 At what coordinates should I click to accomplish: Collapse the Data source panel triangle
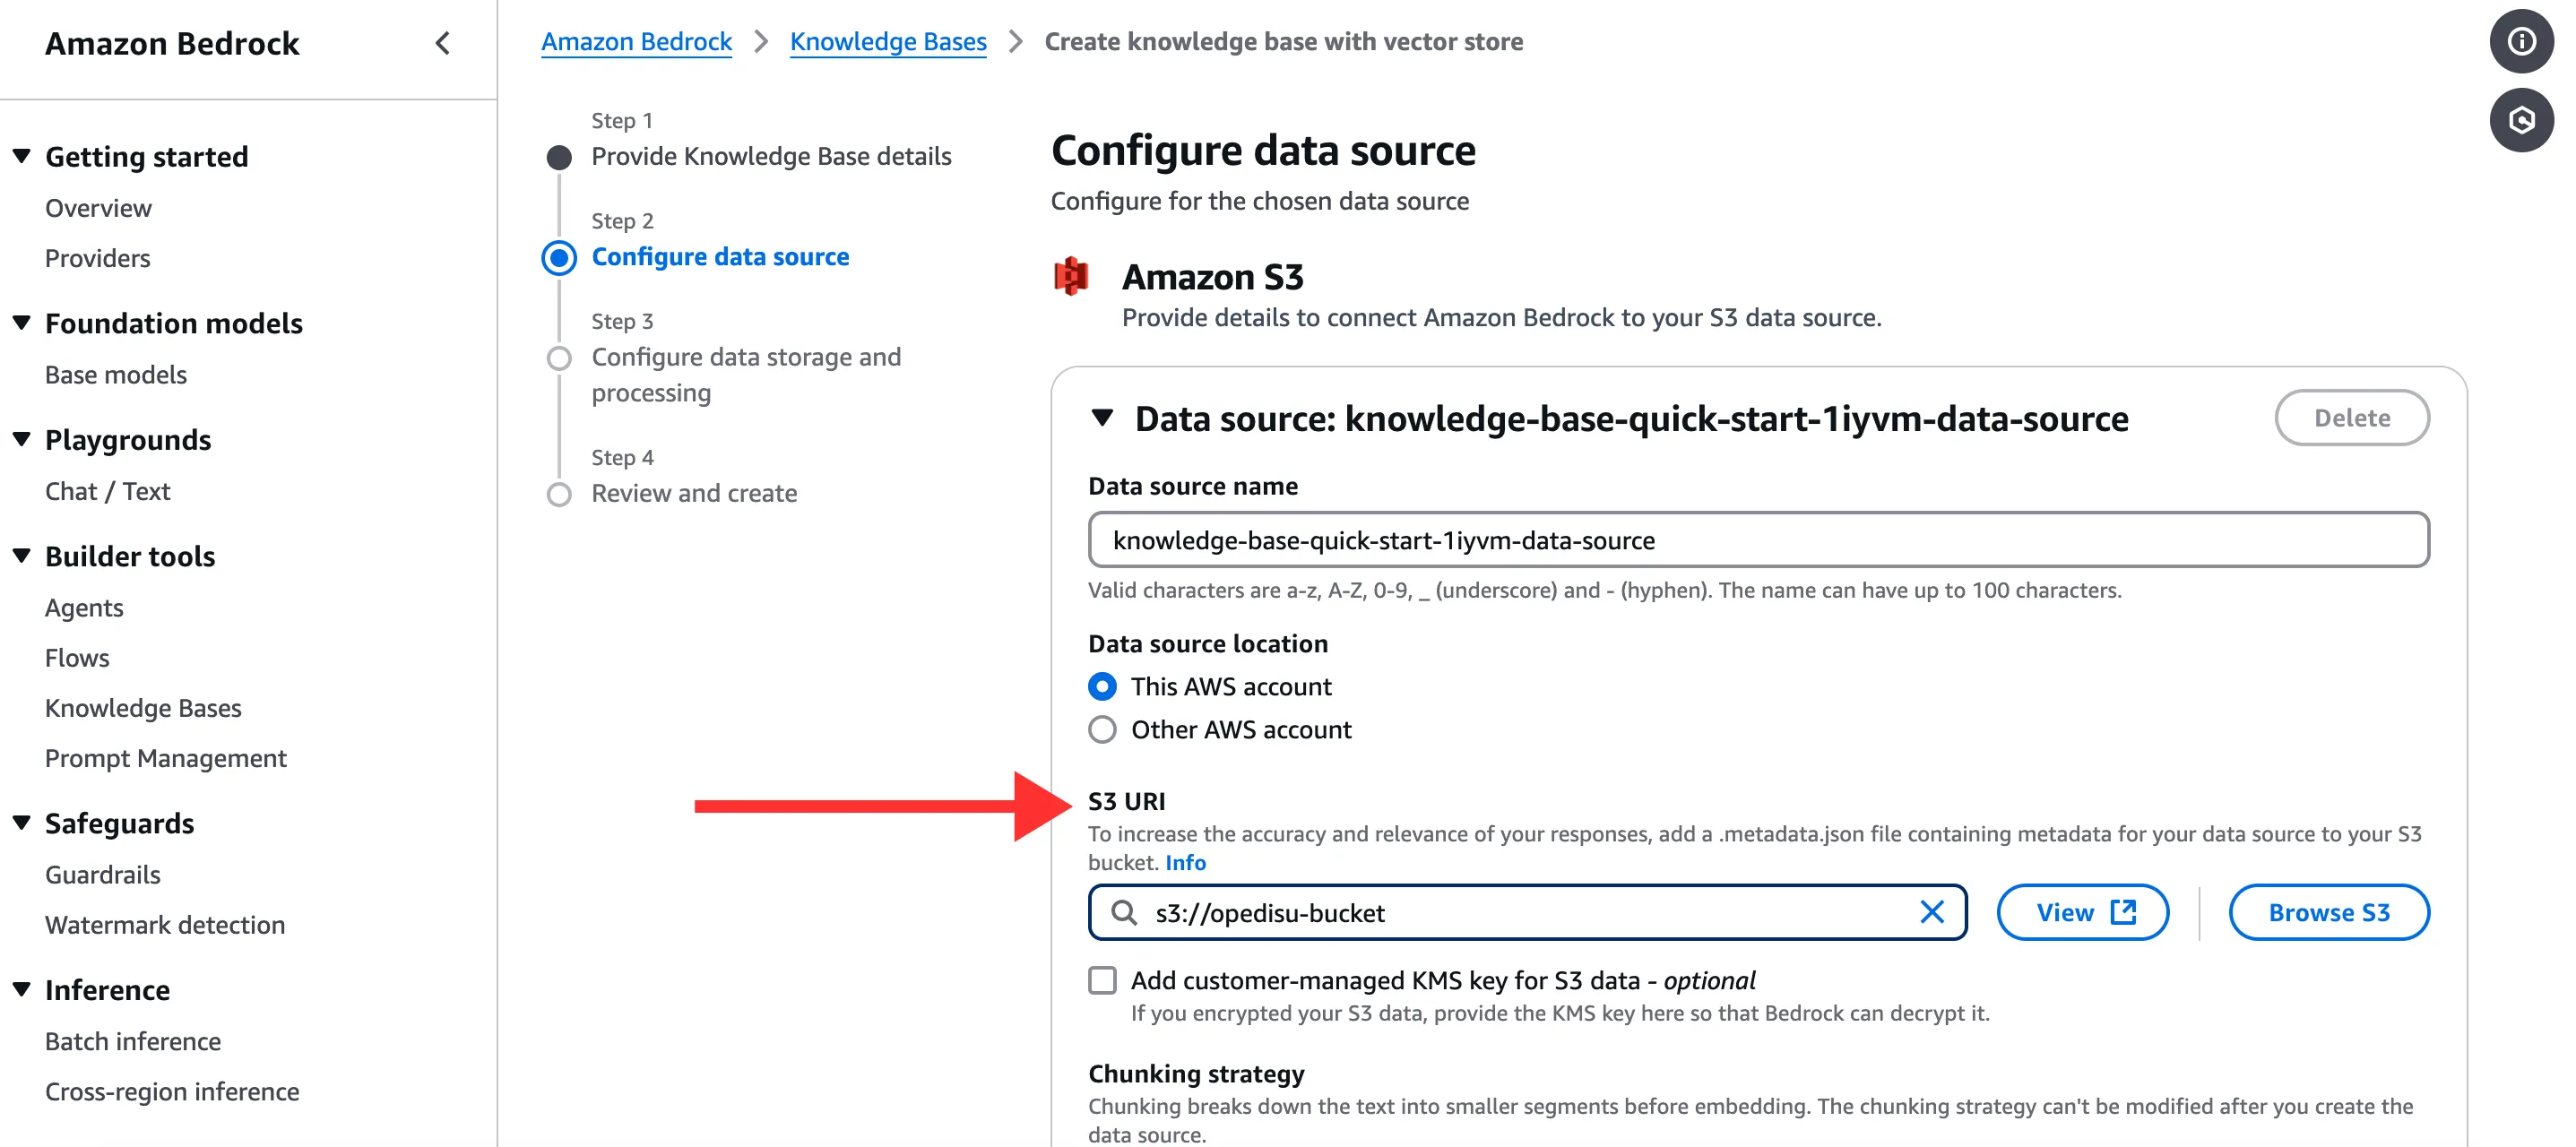point(1102,417)
